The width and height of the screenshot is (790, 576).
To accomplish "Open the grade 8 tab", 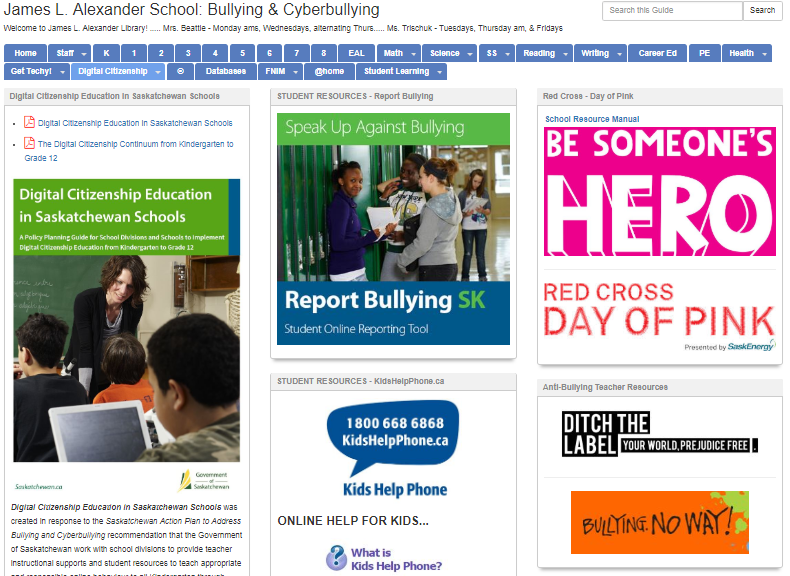I will (x=324, y=53).
